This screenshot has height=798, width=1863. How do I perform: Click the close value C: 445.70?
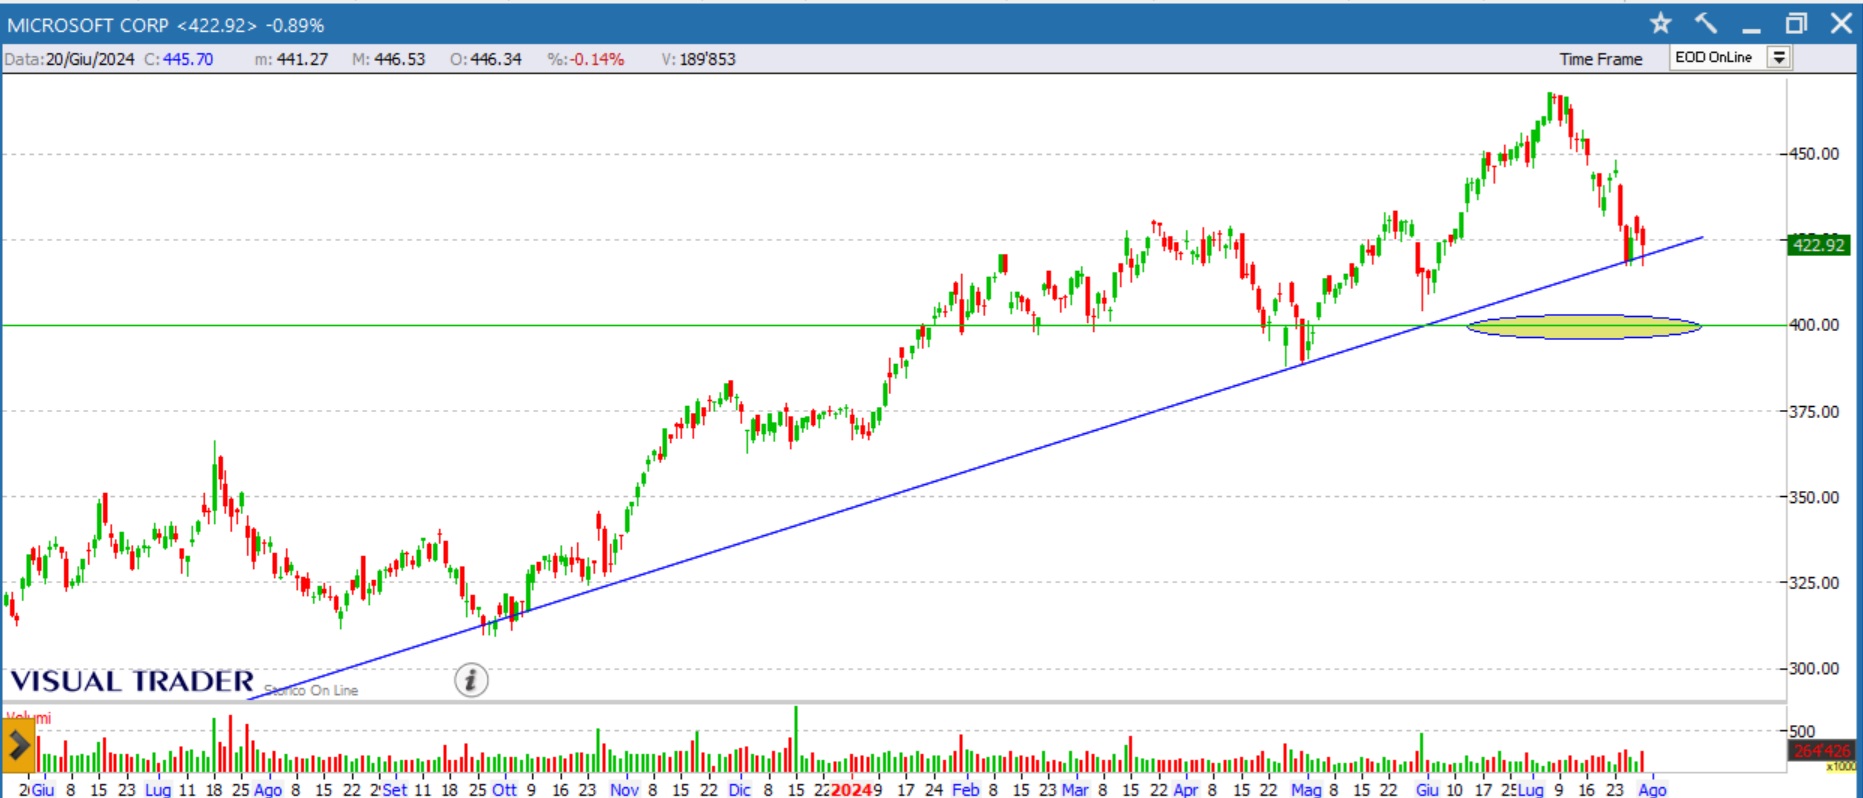179,59
